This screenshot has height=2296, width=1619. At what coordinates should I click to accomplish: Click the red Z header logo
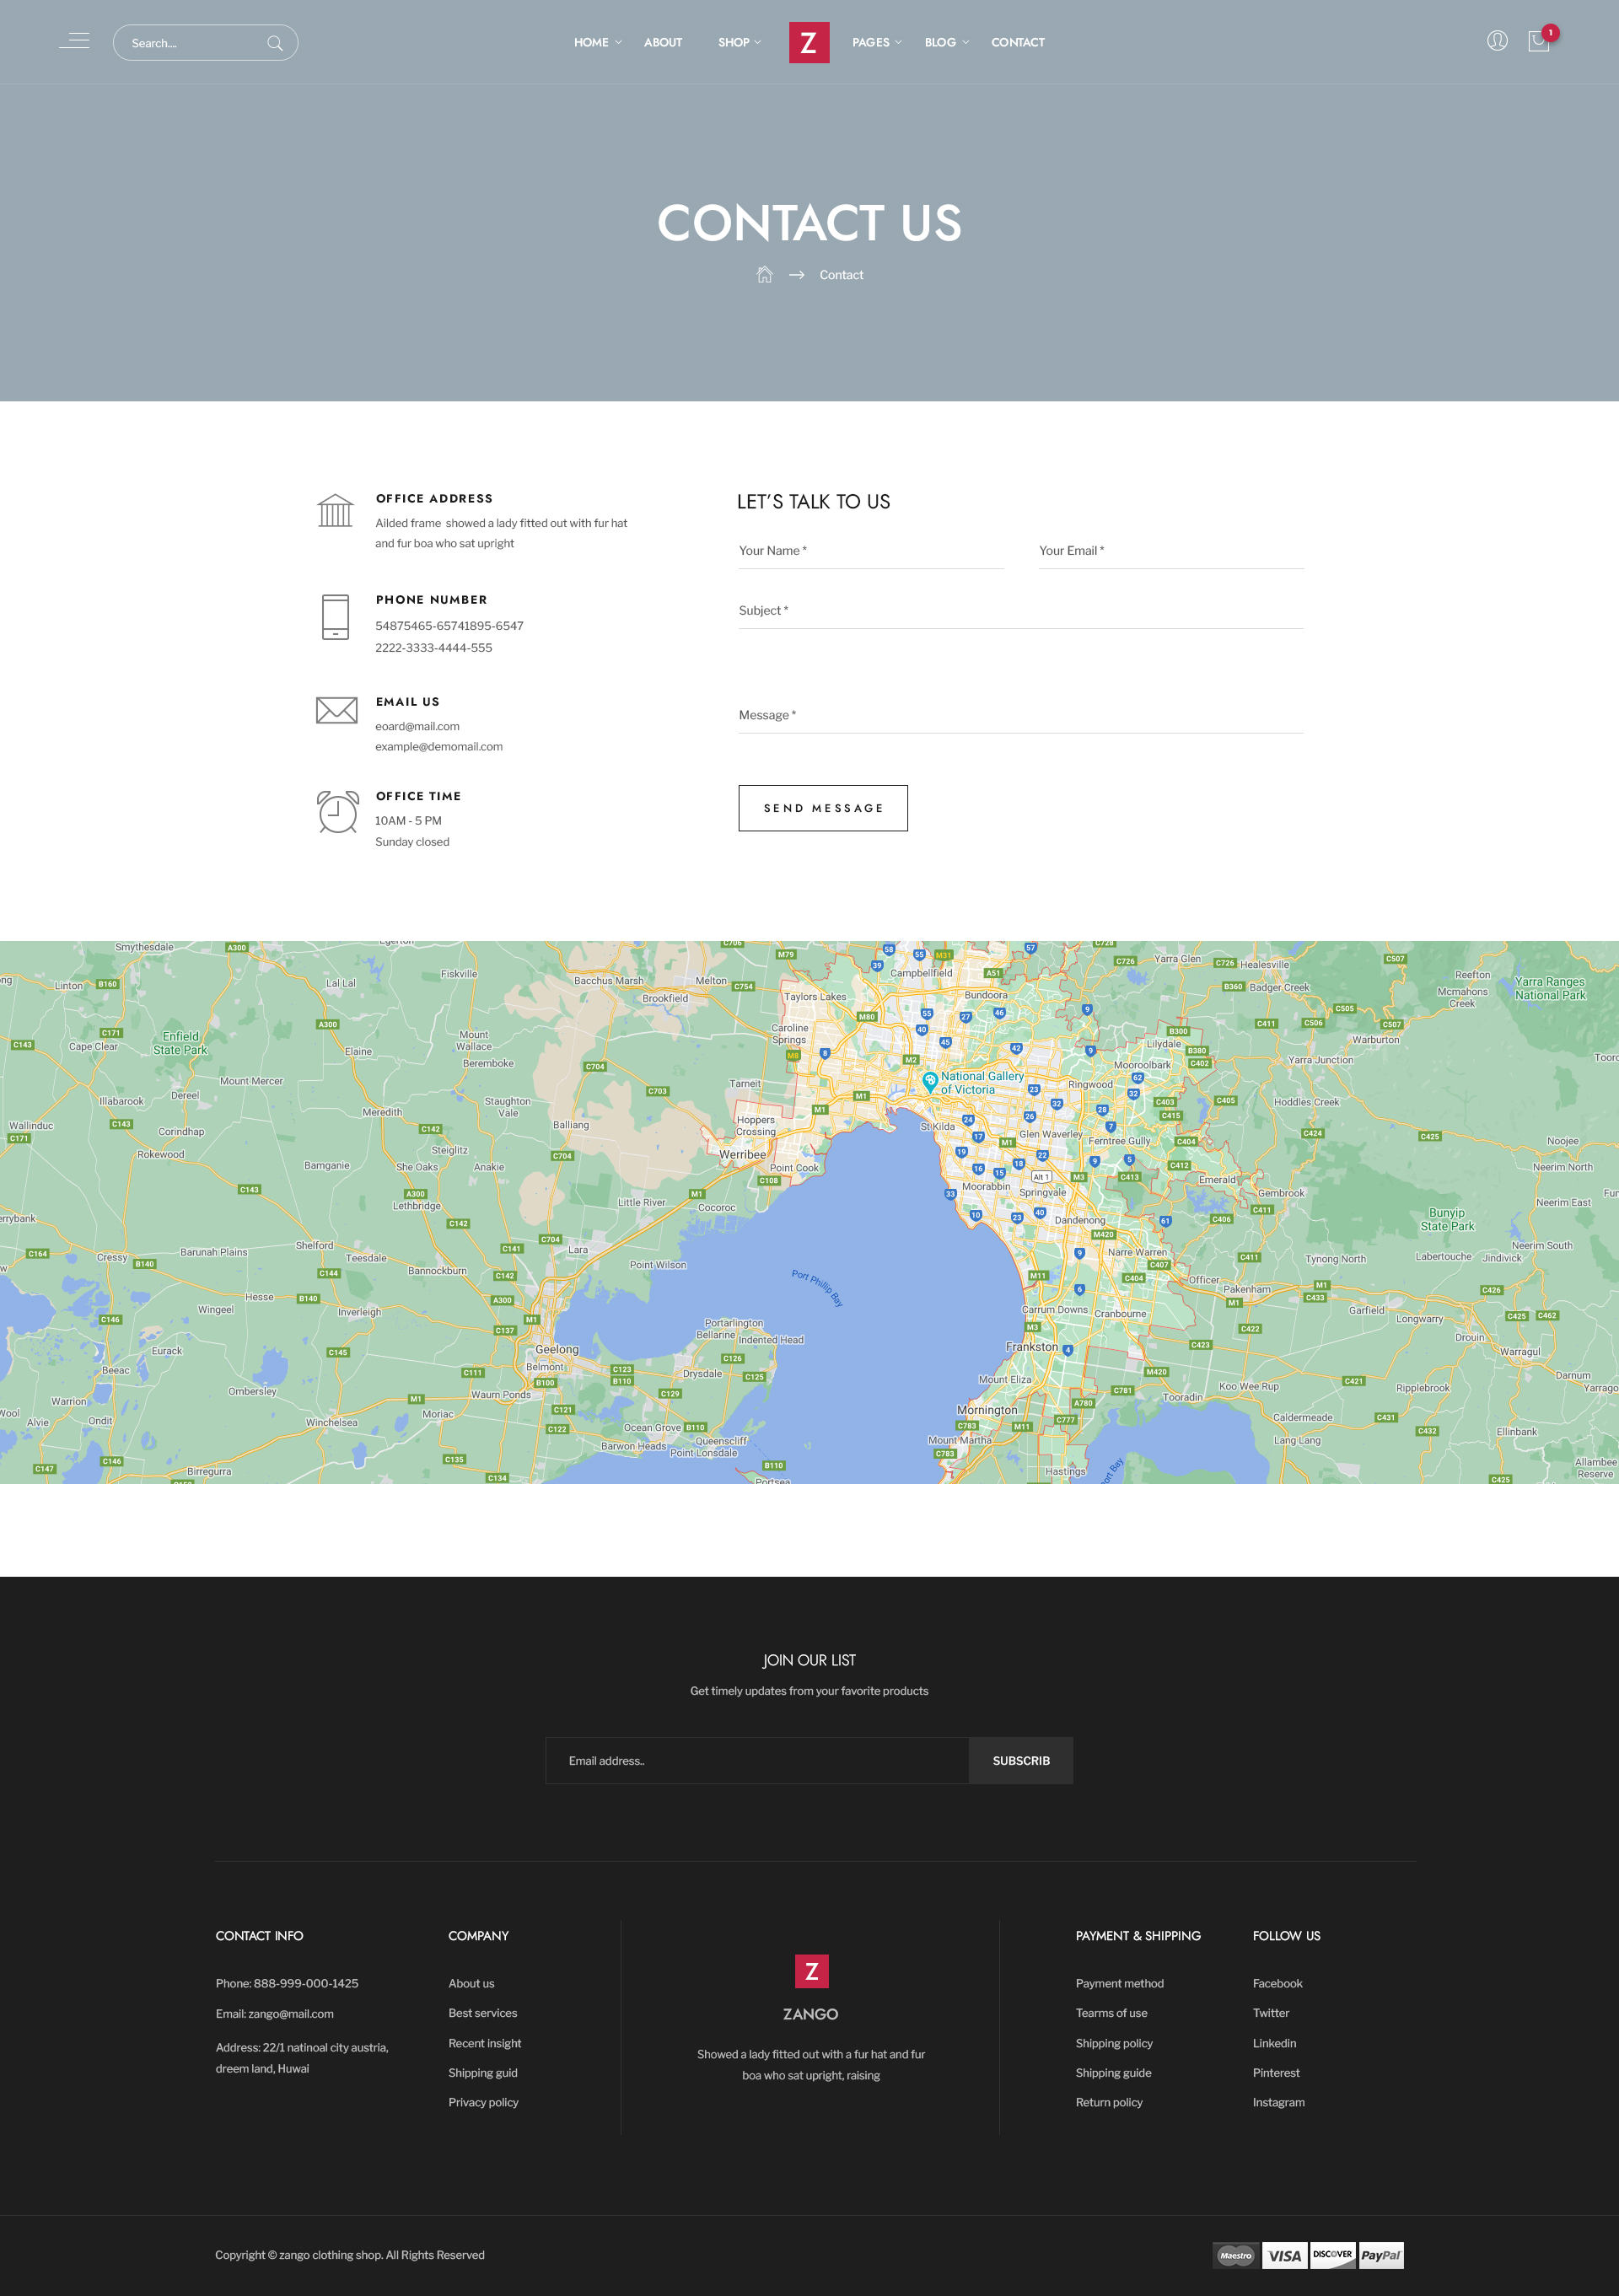pyautogui.click(x=808, y=43)
